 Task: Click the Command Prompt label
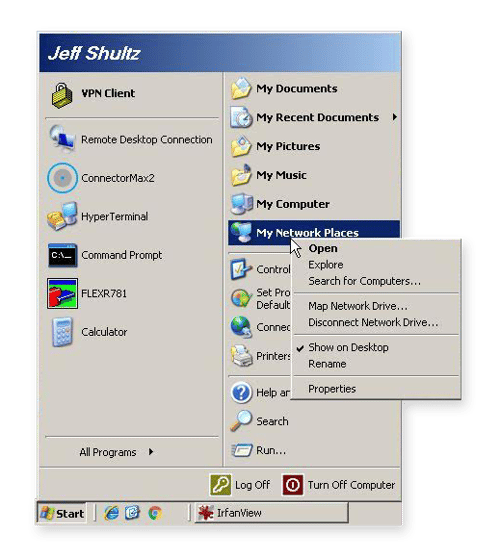pos(122,255)
